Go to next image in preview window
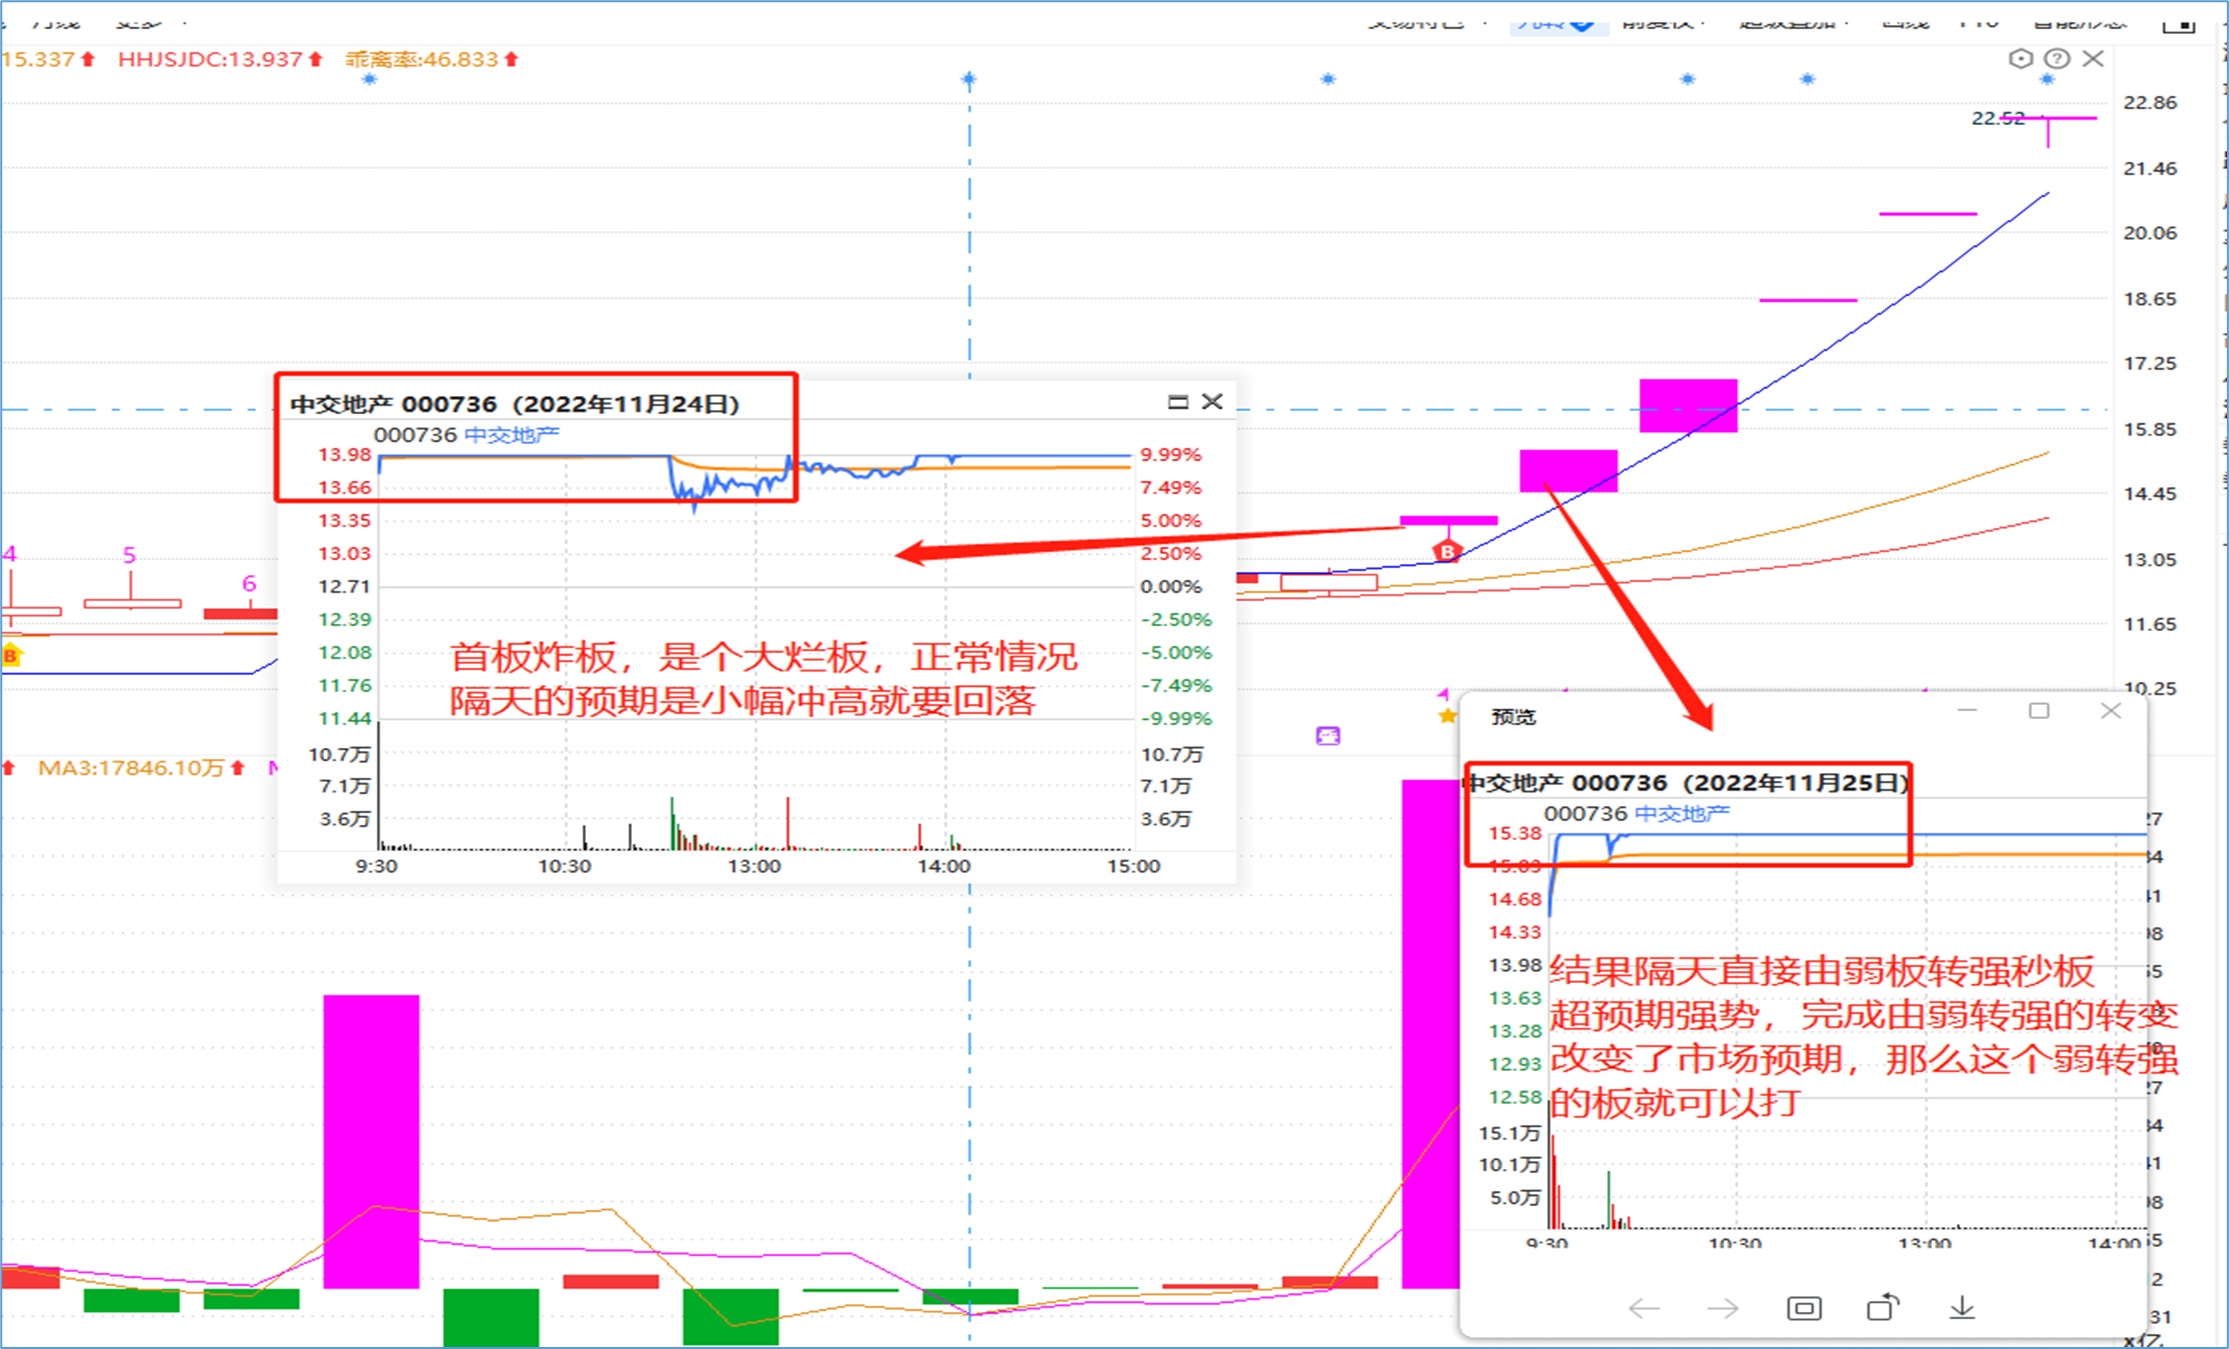 pos(1723,1308)
